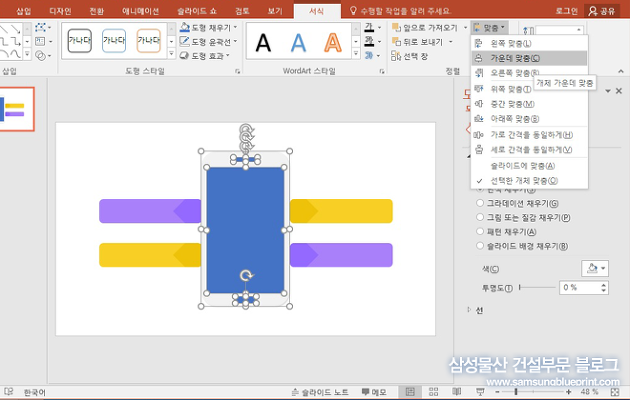Click the zoom slider in status bar
This screenshot has width=630, height=400.
point(533,392)
